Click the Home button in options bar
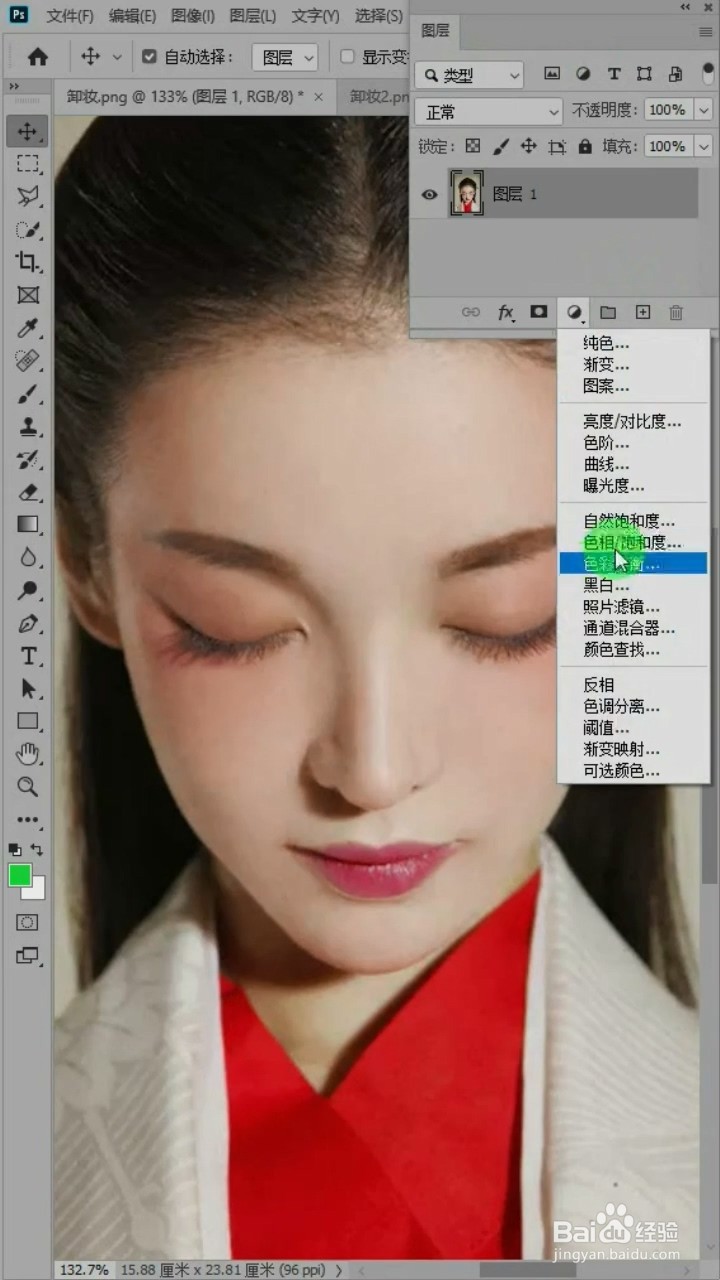720x1280 pixels. pos(38,57)
